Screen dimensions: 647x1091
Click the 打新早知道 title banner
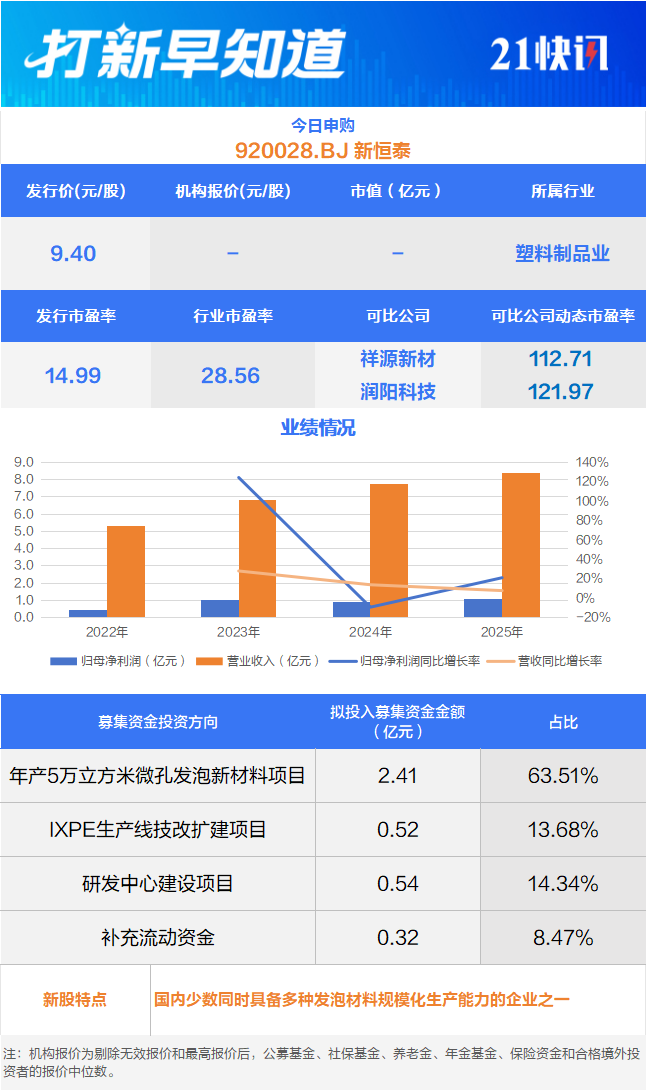point(186,53)
